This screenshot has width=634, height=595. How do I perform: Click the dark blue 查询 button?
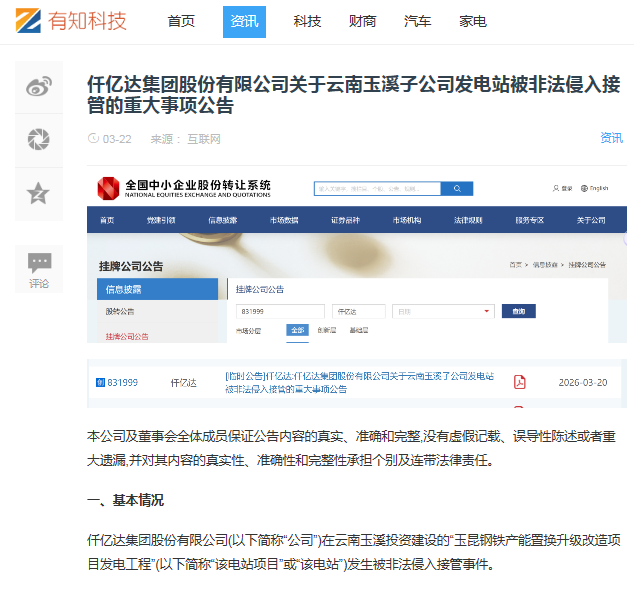pyautogui.click(x=519, y=311)
